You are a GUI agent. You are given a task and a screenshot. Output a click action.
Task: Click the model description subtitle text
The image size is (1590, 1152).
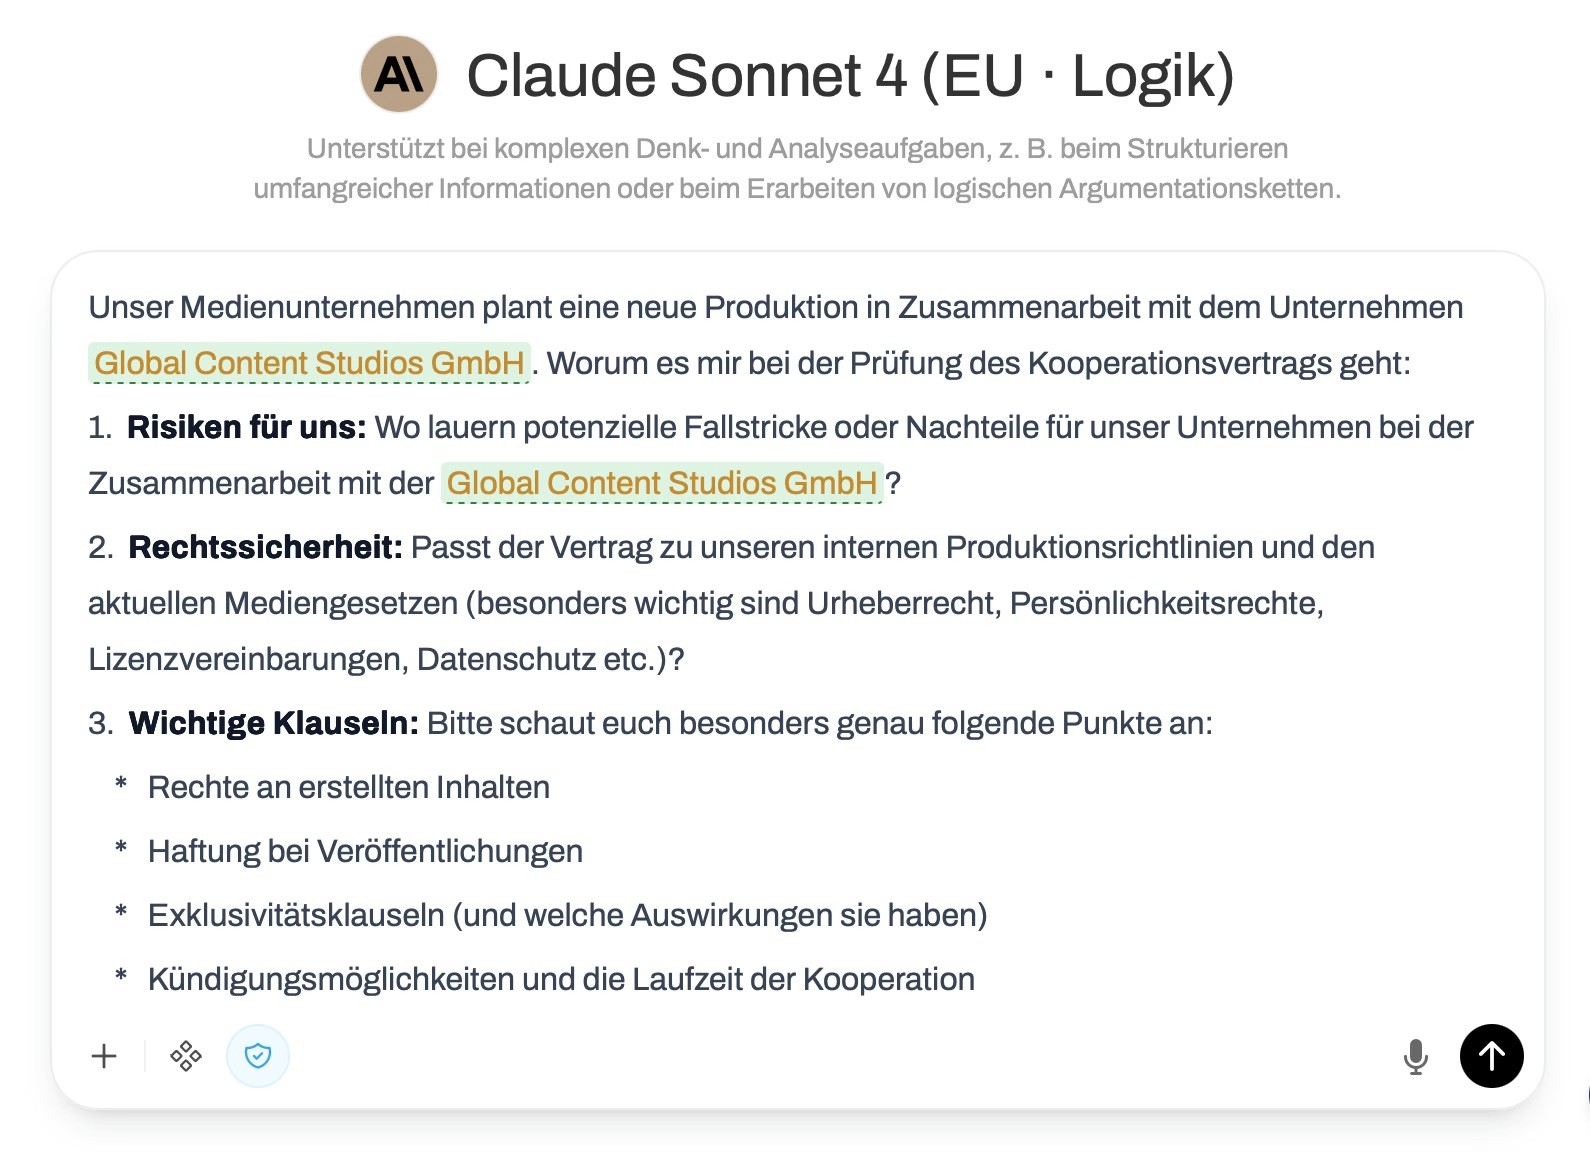[x=797, y=168]
